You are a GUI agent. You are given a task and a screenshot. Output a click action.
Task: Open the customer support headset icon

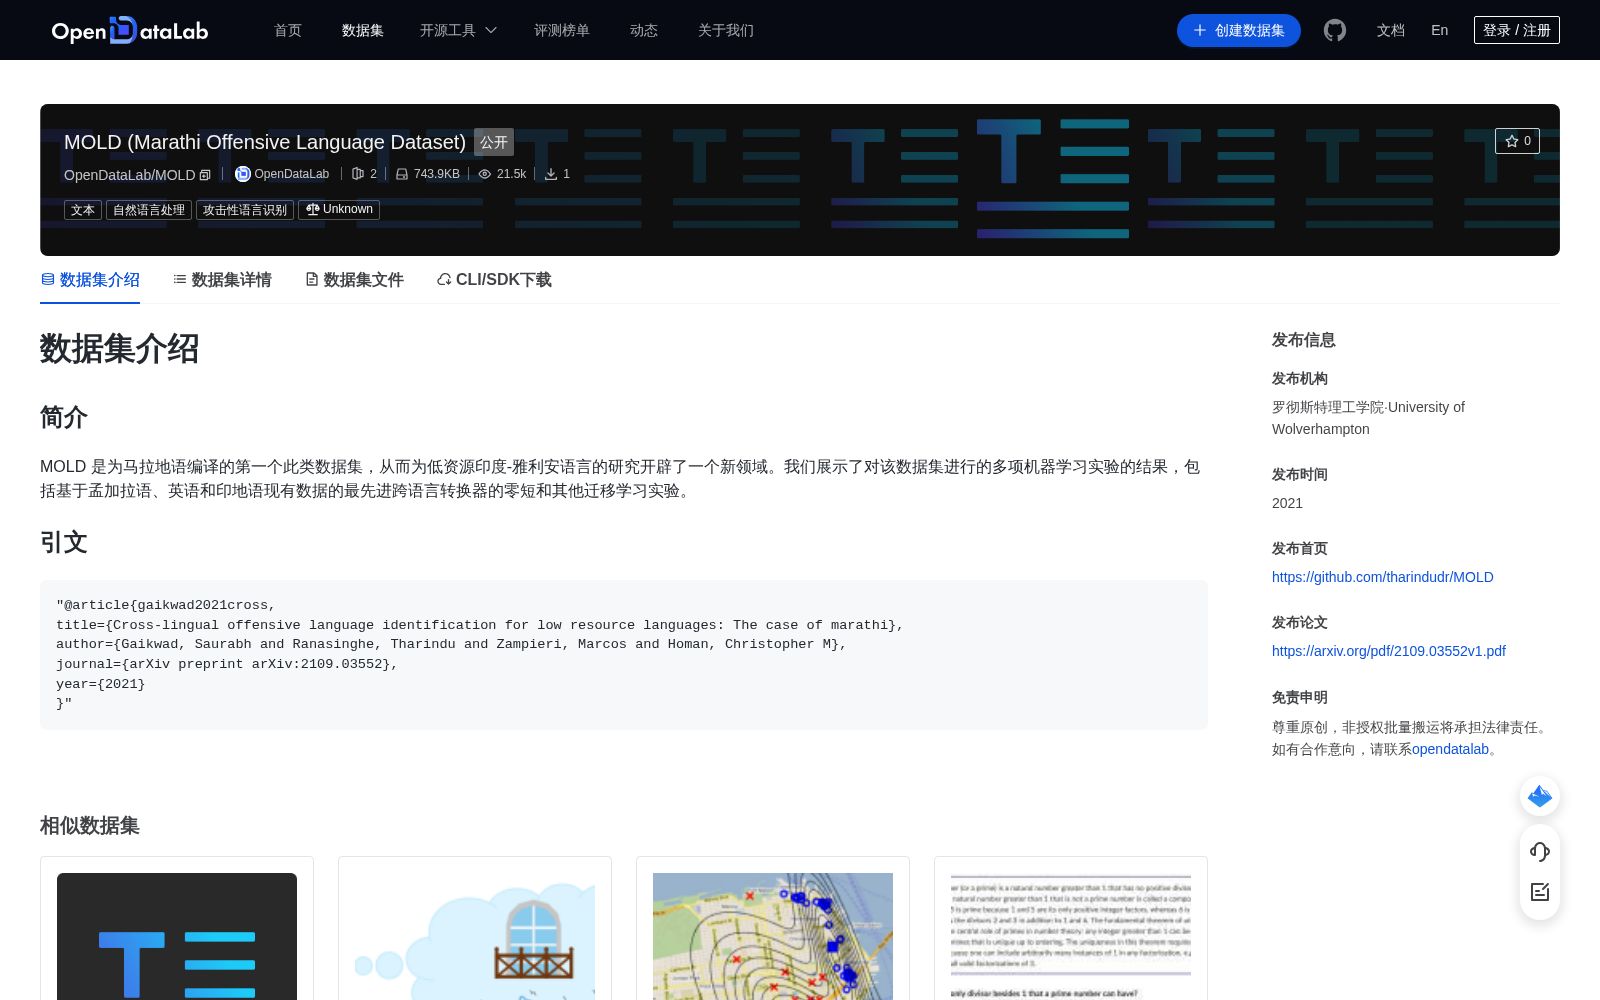coord(1540,852)
